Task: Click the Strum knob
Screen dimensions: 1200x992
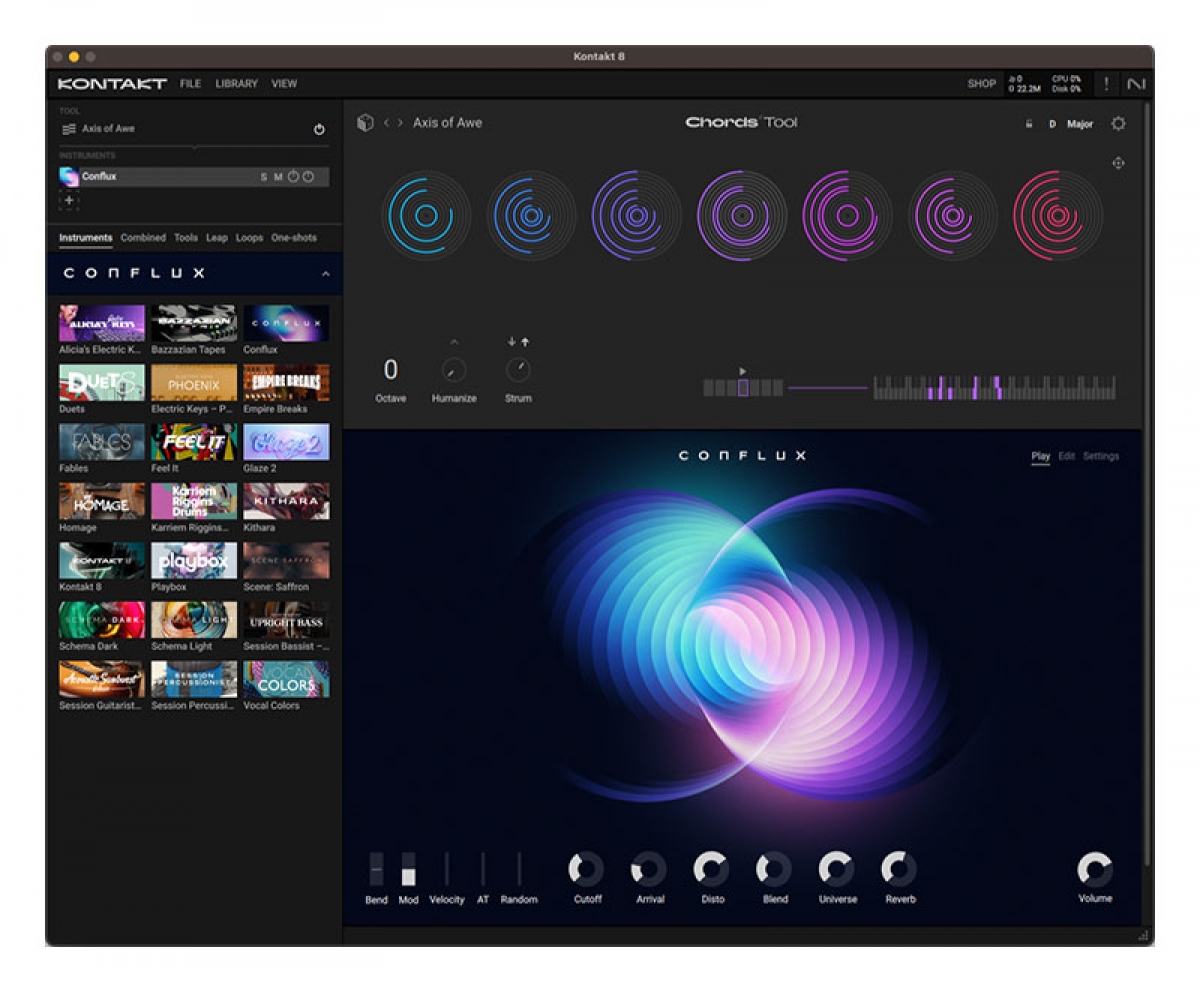Action: point(518,371)
